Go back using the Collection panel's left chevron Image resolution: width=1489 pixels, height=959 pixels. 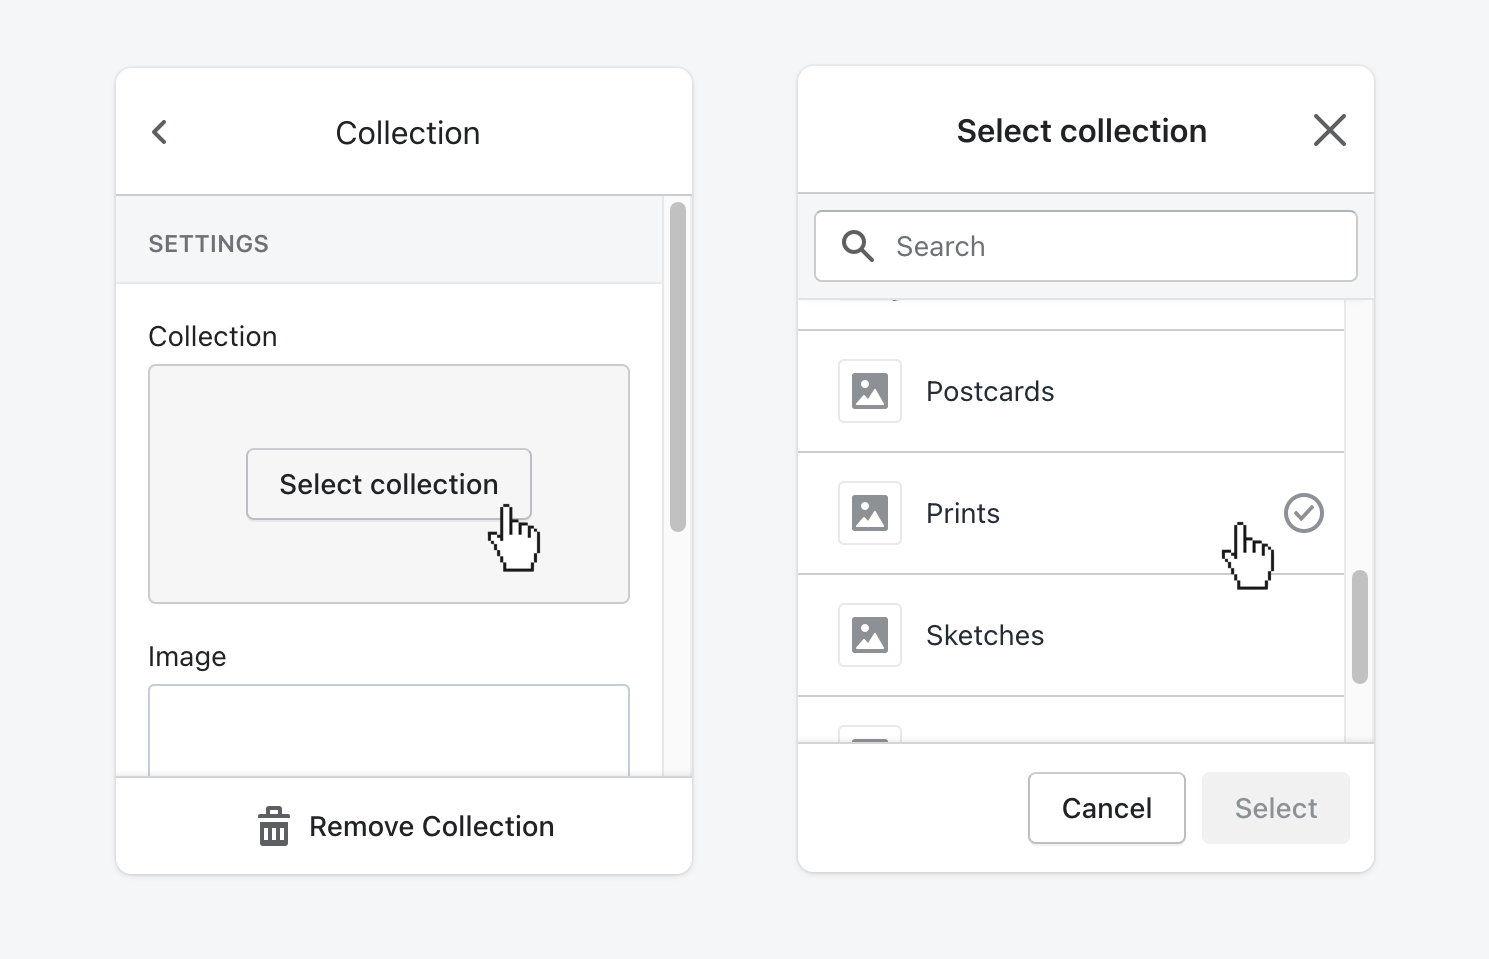point(160,132)
